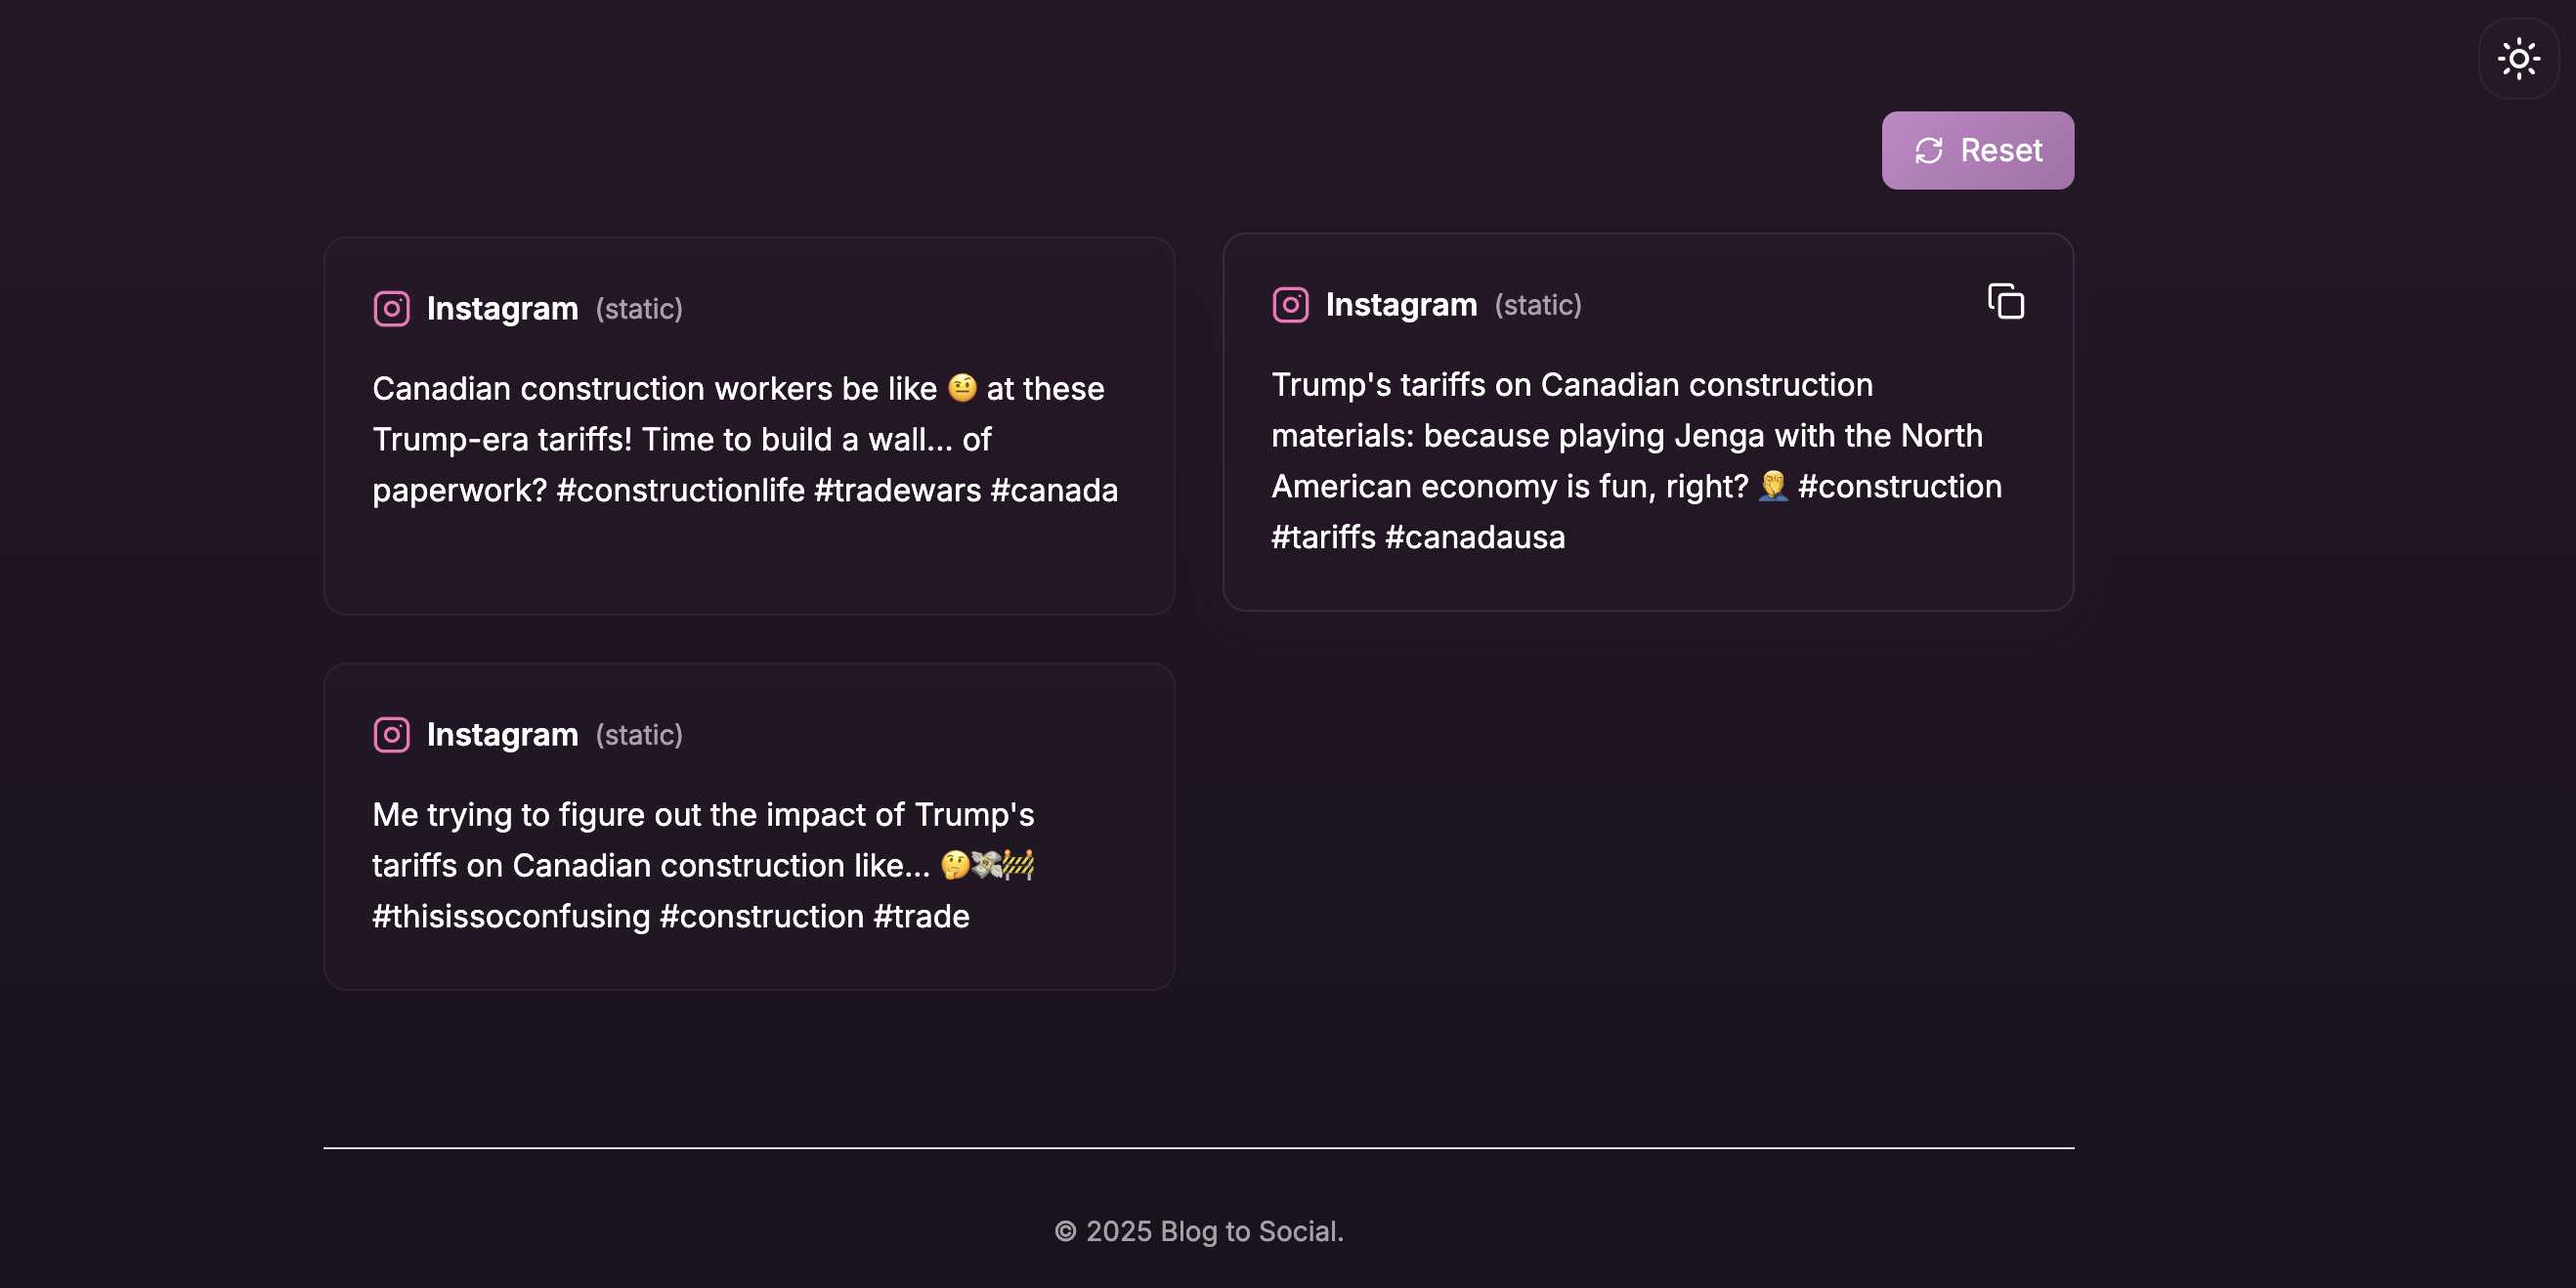Image resolution: width=2576 pixels, height=1288 pixels.
Task: Toggle the light/dark theme sun icon
Action: [x=2518, y=59]
